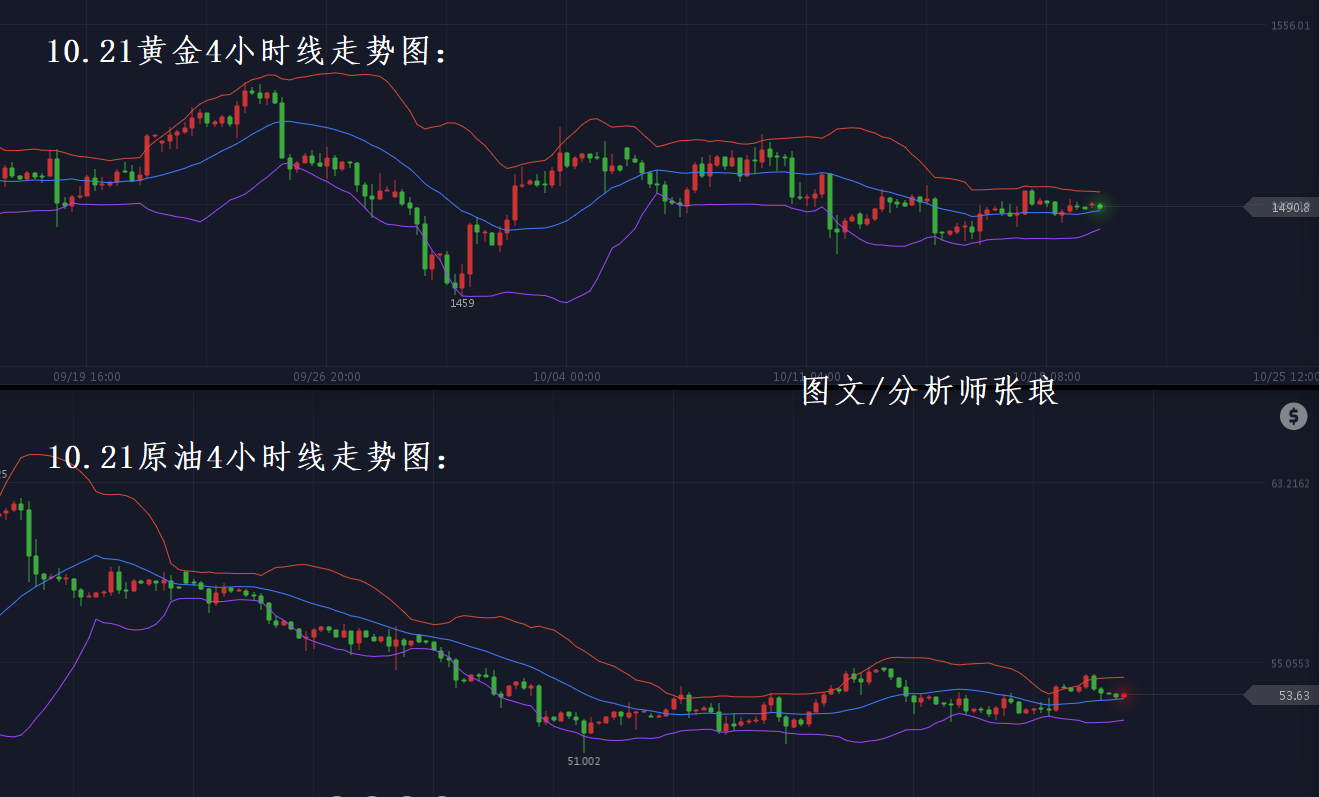Click the tall green candle at oil chart's left edge

[x=28, y=532]
